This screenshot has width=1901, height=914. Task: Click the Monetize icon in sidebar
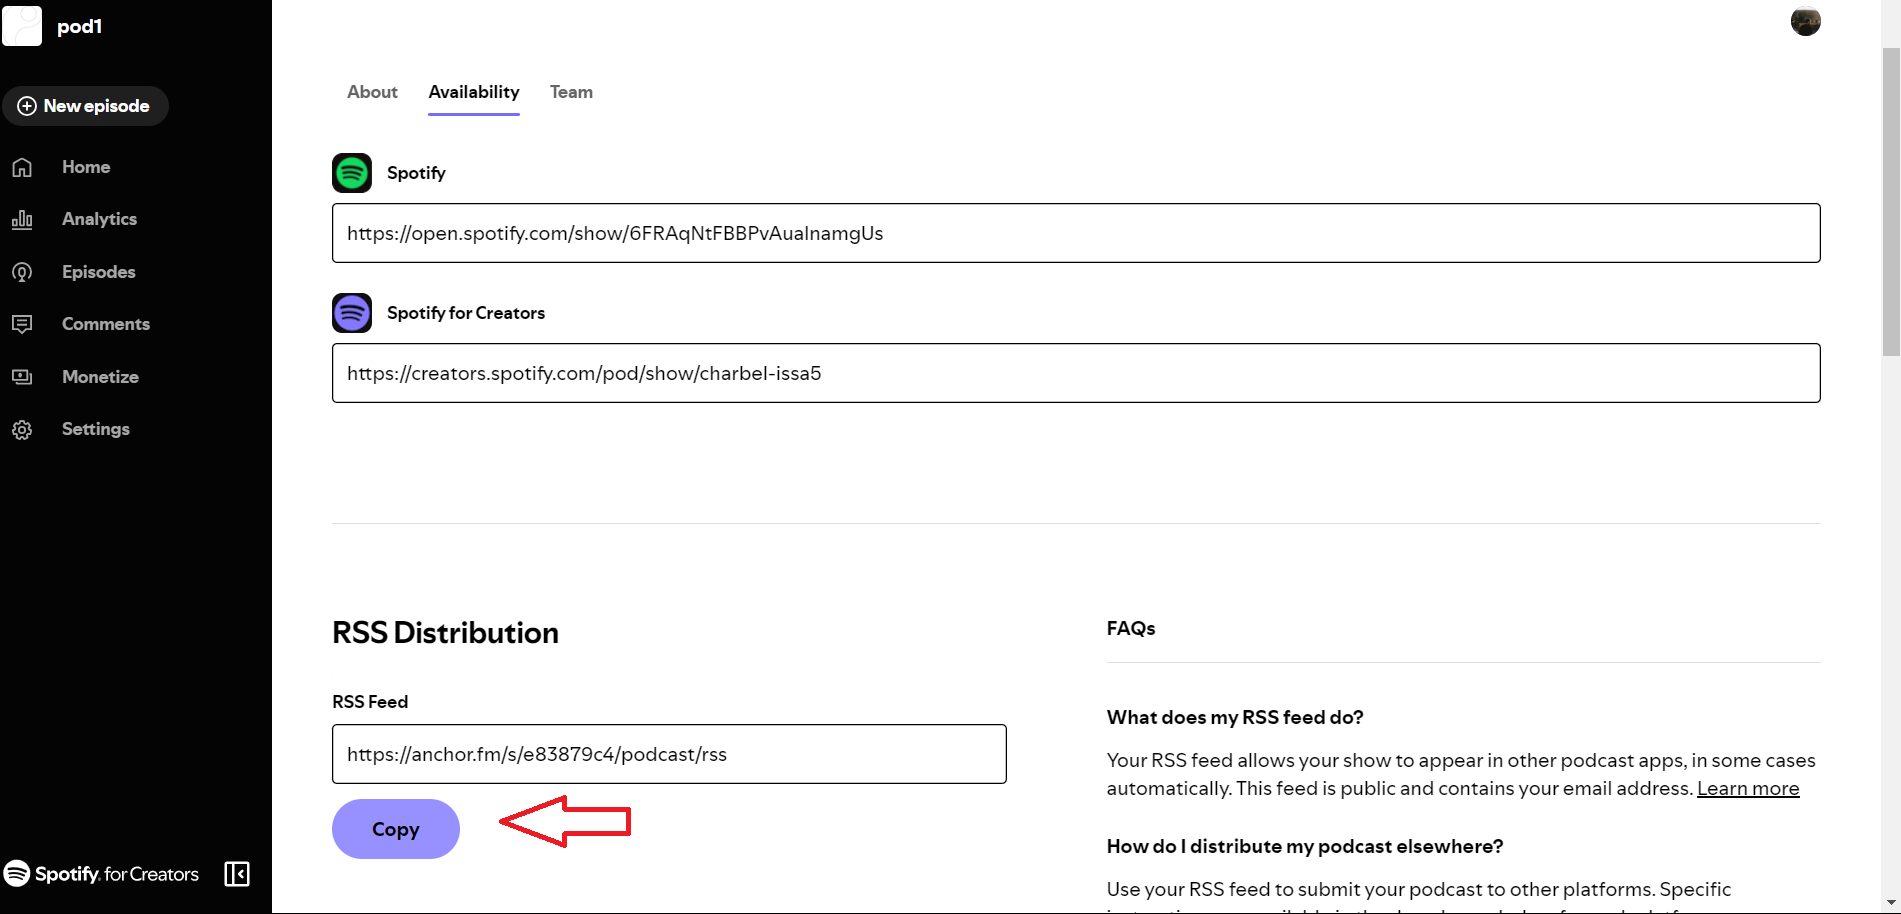[22, 377]
